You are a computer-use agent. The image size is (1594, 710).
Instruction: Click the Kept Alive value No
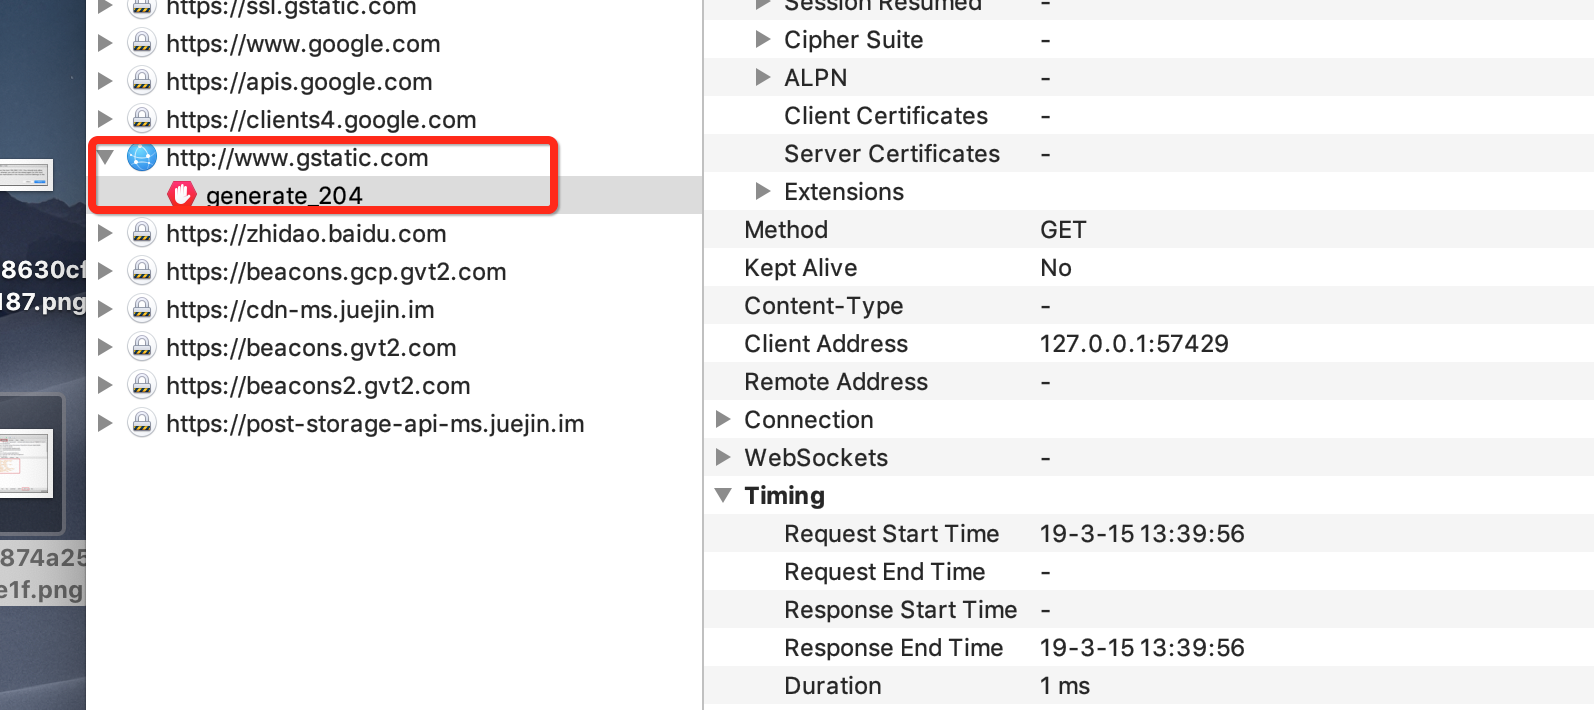(x=1056, y=268)
